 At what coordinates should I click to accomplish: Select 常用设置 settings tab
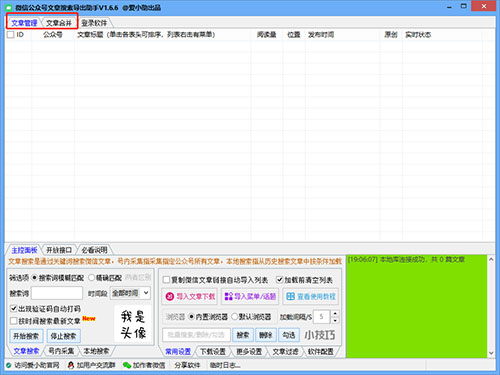(x=178, y=352)
